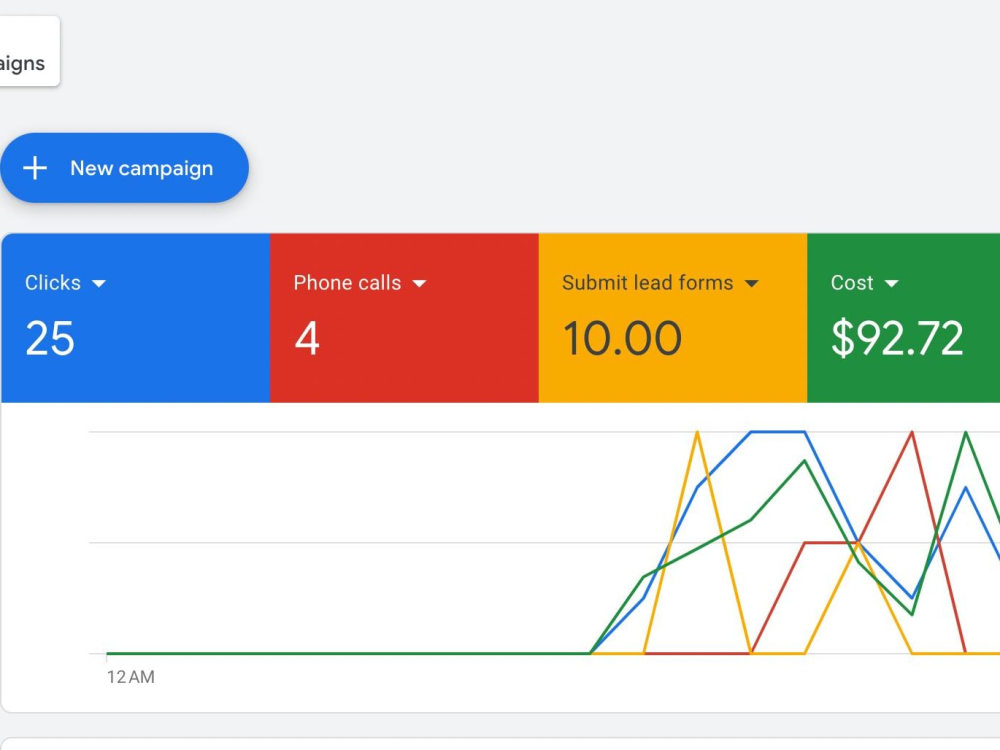Click the Clicks value 25
The image size is (1000, 750).
[x=50, y=338]
